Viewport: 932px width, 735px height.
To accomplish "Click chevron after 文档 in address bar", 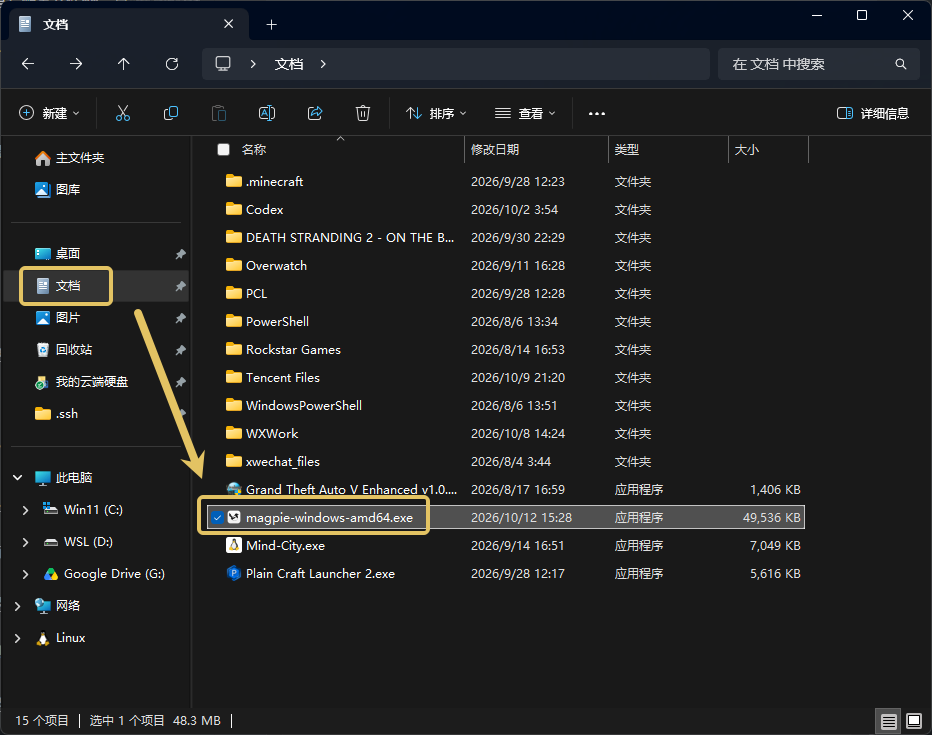I will (323, 64).
